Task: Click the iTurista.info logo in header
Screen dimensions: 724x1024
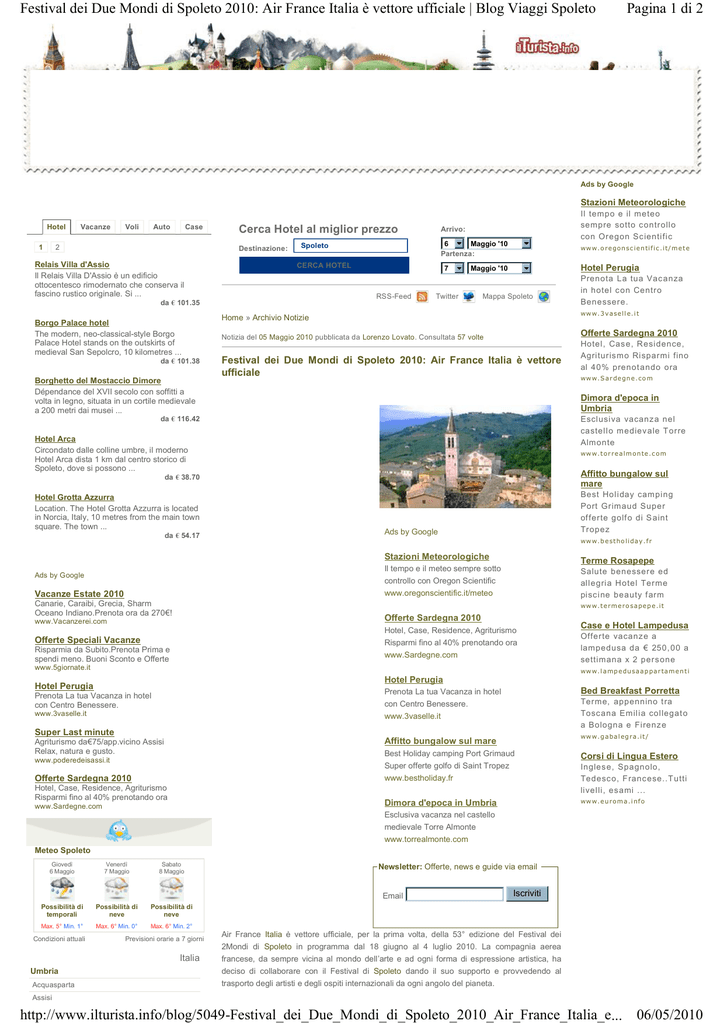Action: (x=547, y=47)
